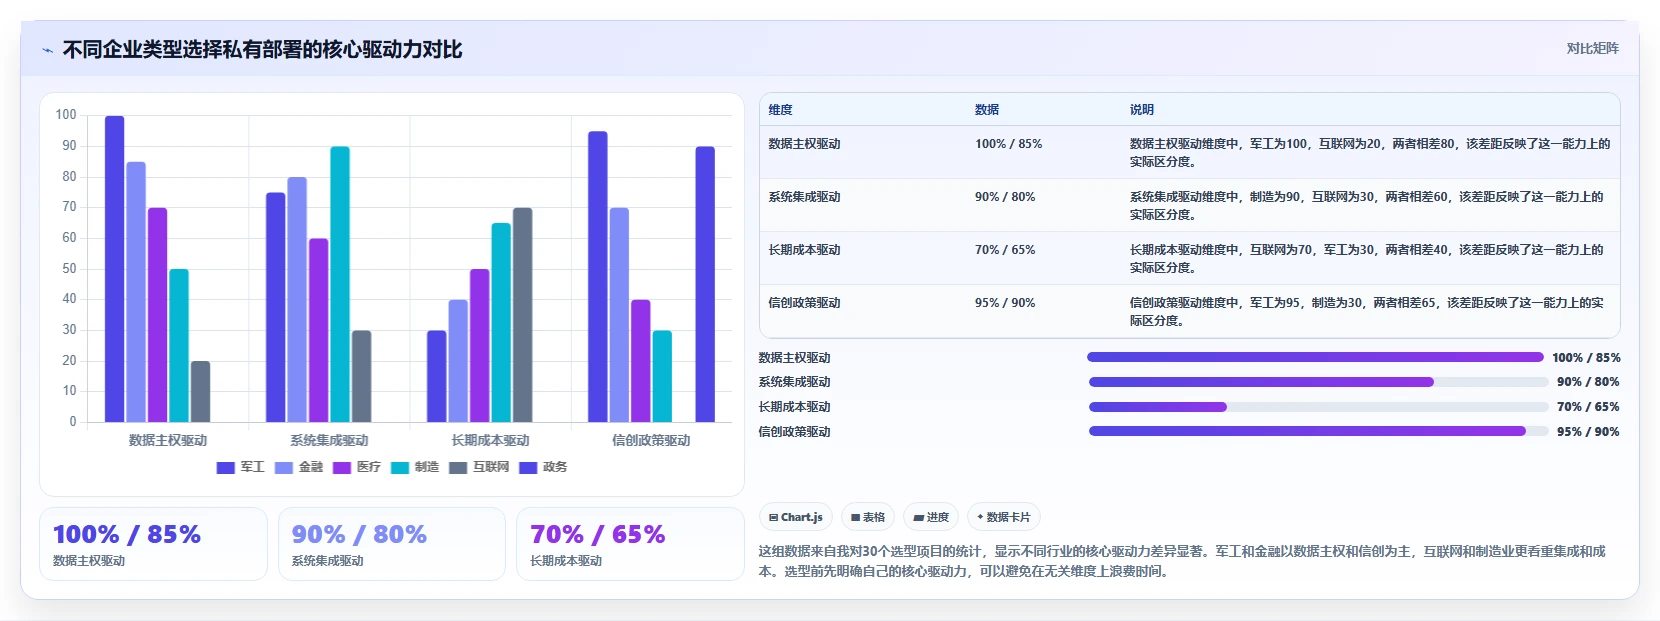This screenshot has height=621, width=1660.
Task: Click the 长期成本驱动 label in progress list
Action: 794,407
